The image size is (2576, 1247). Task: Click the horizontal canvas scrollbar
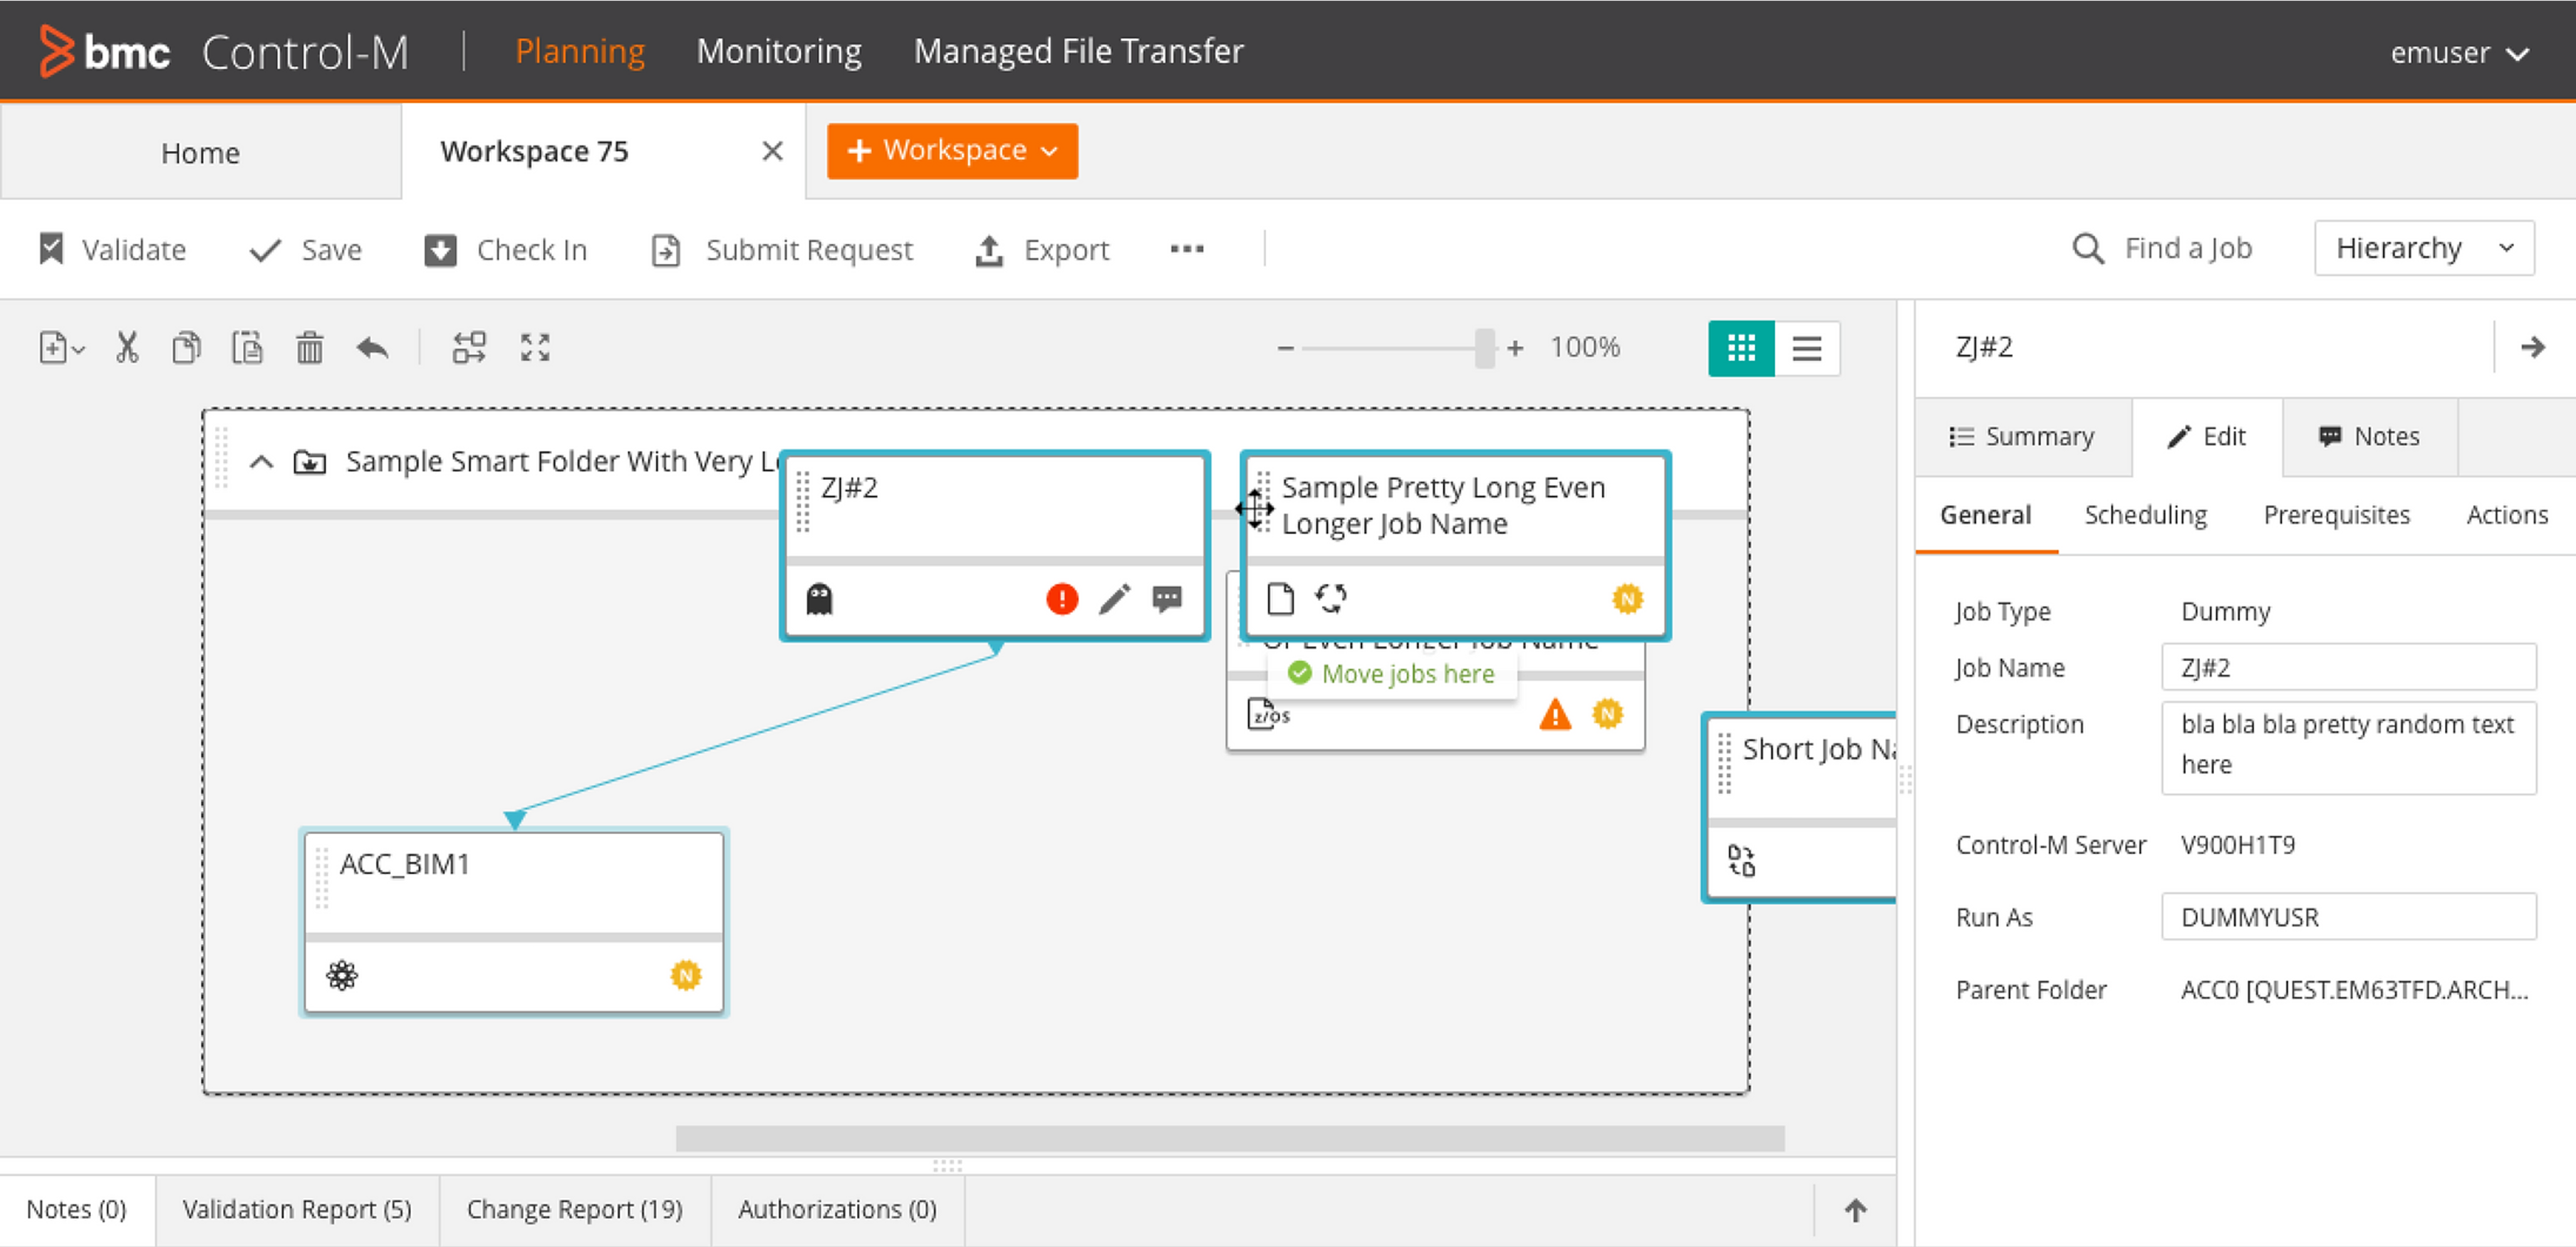[x=1230, y=1139]
